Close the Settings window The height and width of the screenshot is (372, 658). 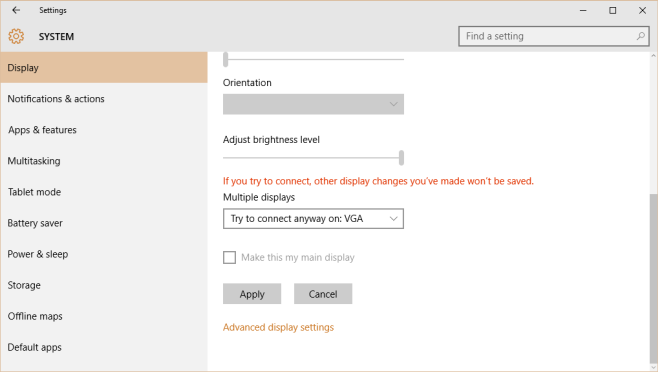tap(642, 10)
